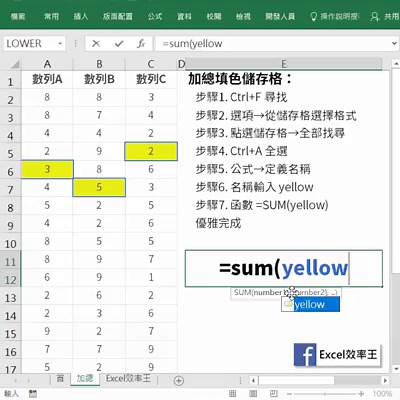The image size is (400, 400).
Task: Click the 共用 (Share) button
Action: tap(384, 17)
